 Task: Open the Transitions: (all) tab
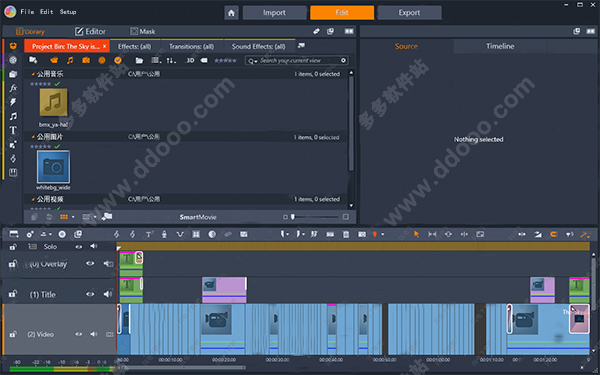point(192,47)
